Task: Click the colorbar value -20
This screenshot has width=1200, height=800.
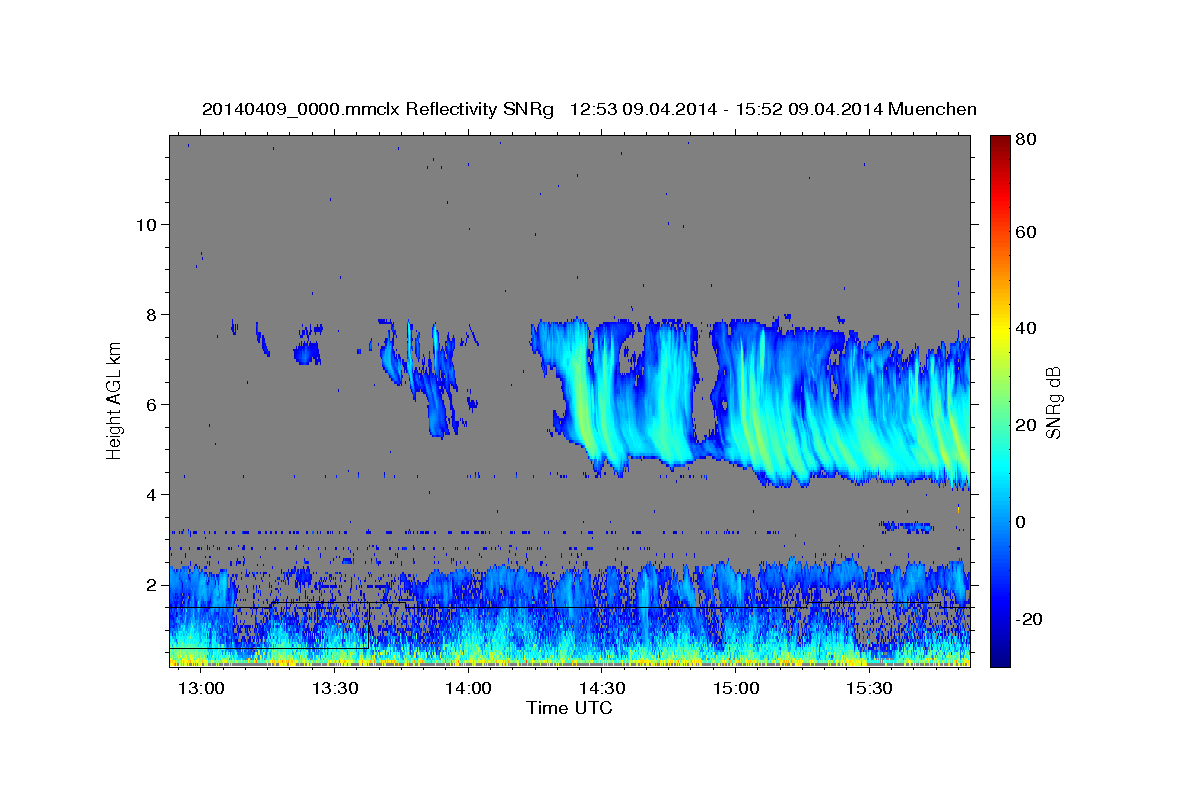Action: click(x=1029, y=619)
